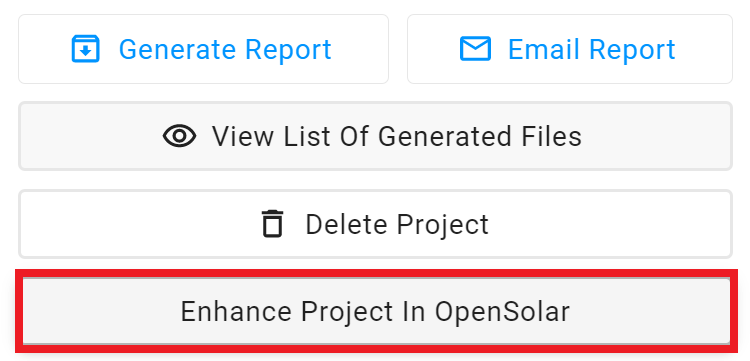Viewport: 750px width, 361px height.
Task: Click the word 'OpenSolar' in the highlighted button
Action: tap(502, 312)
